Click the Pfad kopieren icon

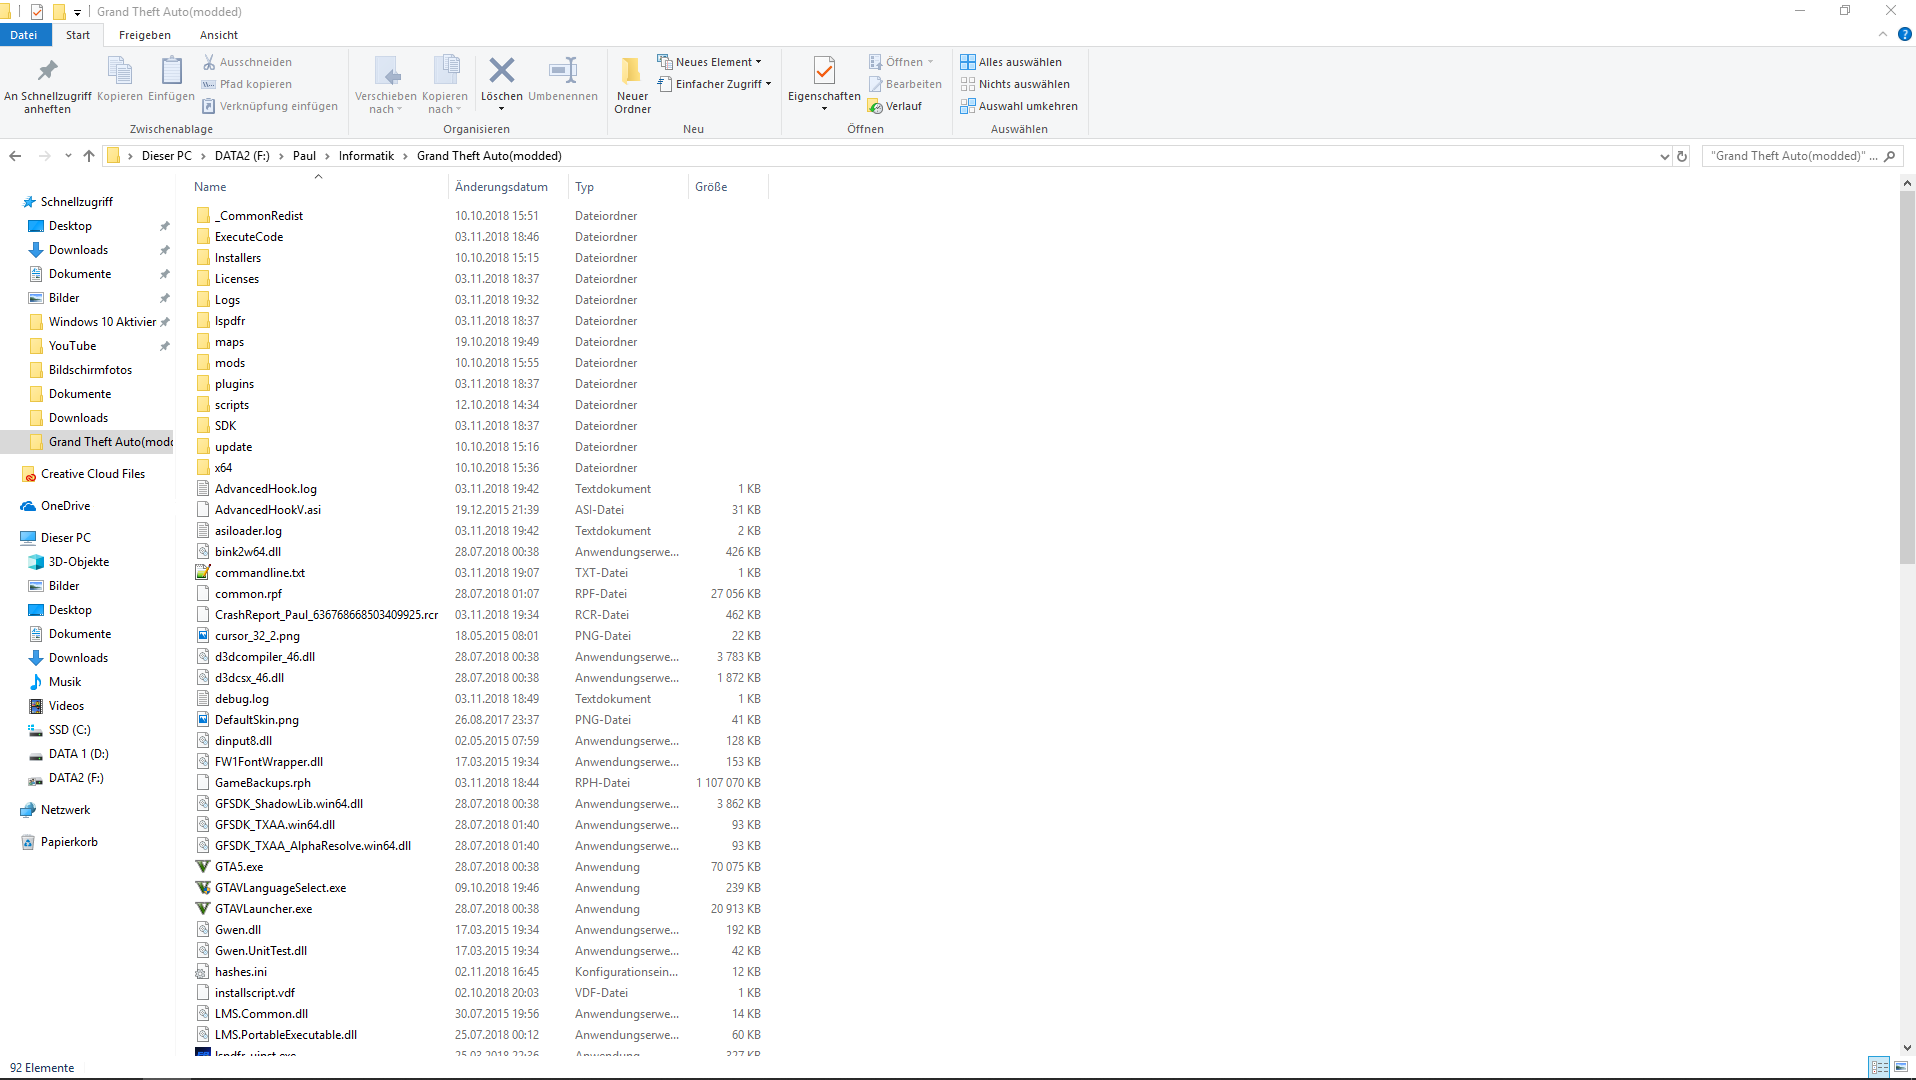(209, 84)
